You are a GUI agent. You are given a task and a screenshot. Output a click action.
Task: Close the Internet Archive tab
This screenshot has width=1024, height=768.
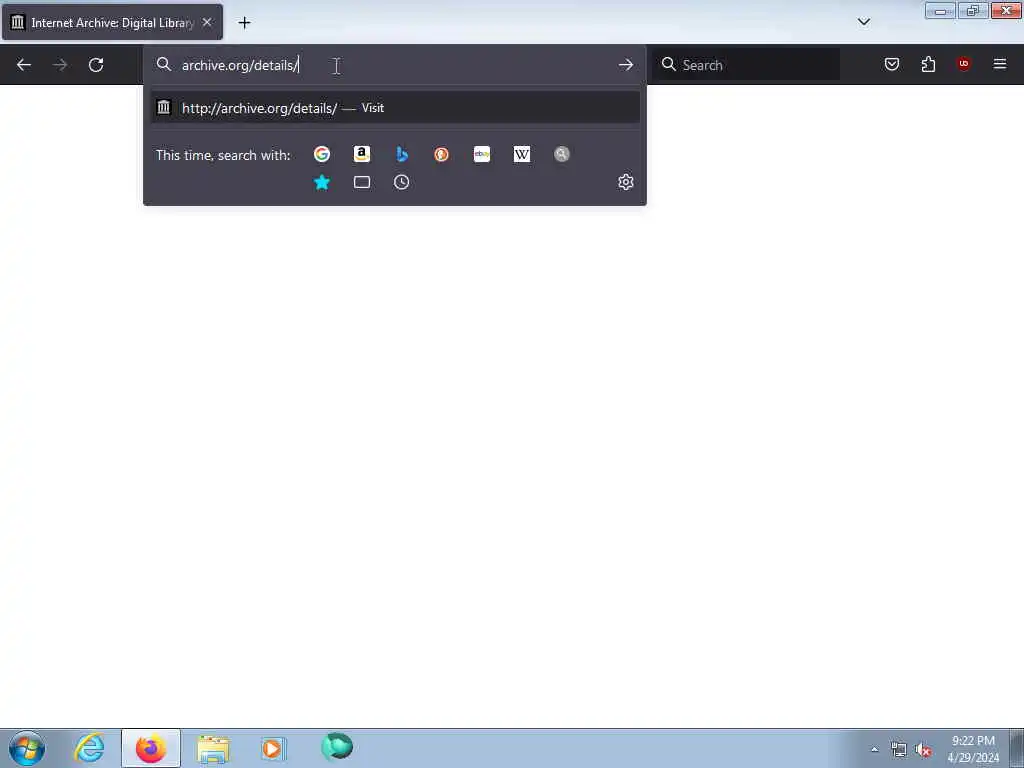coord(207,22)
